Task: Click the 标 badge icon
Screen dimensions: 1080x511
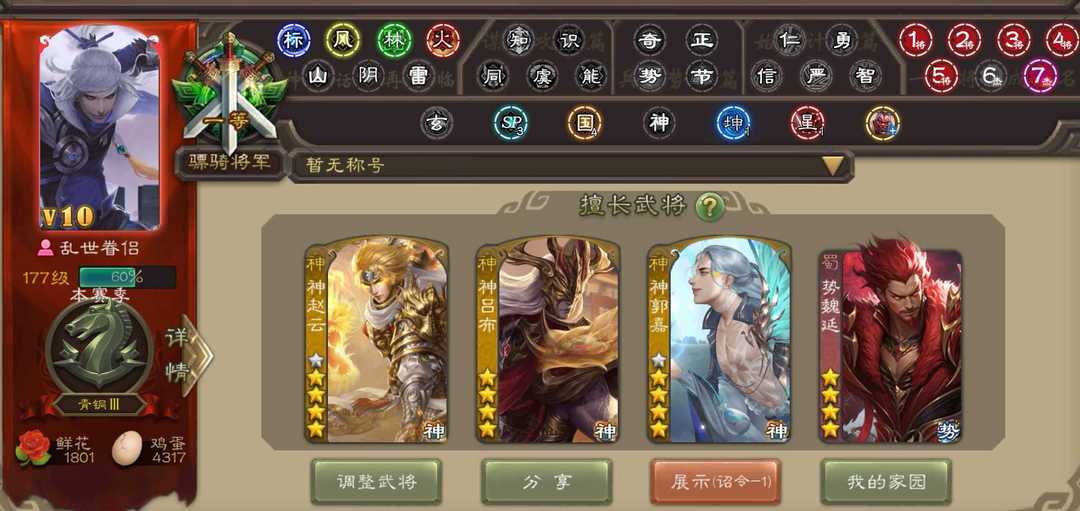Action: pos(294,41)
